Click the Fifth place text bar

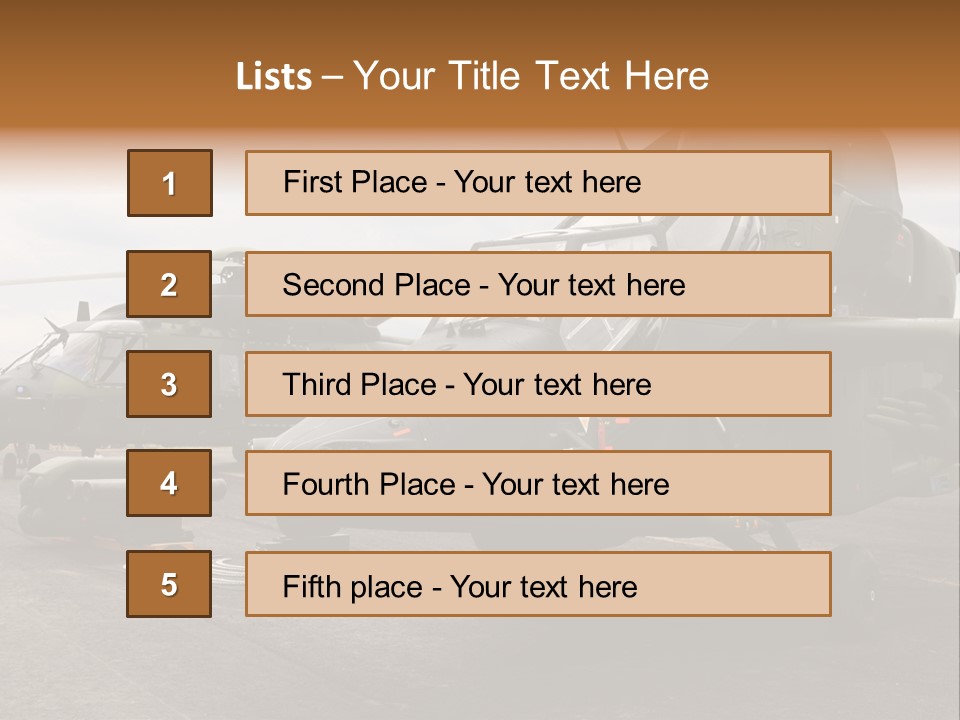pyautogui.click(x=538, y=584)
